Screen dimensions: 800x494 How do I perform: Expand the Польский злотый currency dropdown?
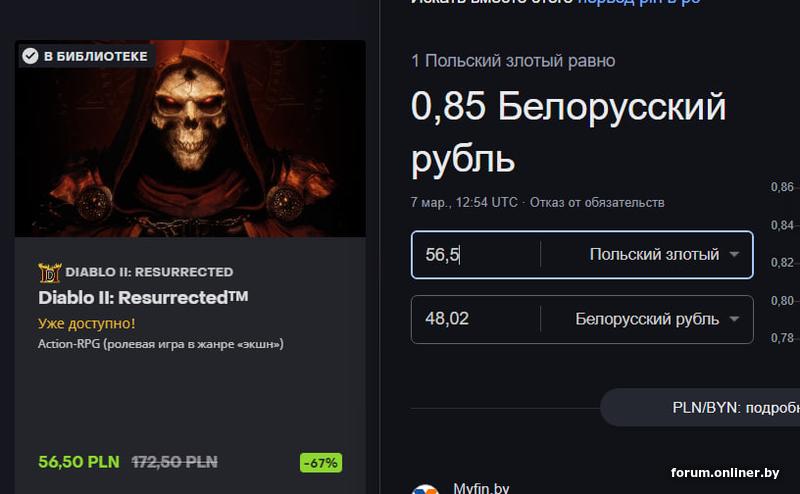click(x=647, y=254)
